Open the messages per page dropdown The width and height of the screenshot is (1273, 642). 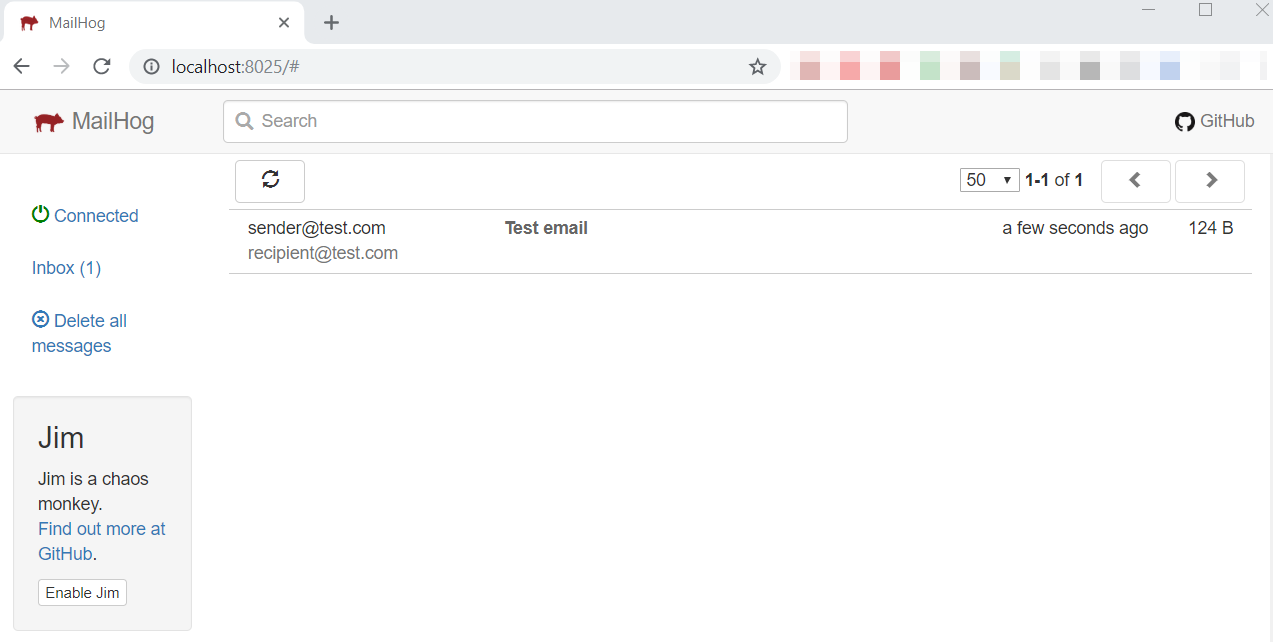click(x=989, y=180)
